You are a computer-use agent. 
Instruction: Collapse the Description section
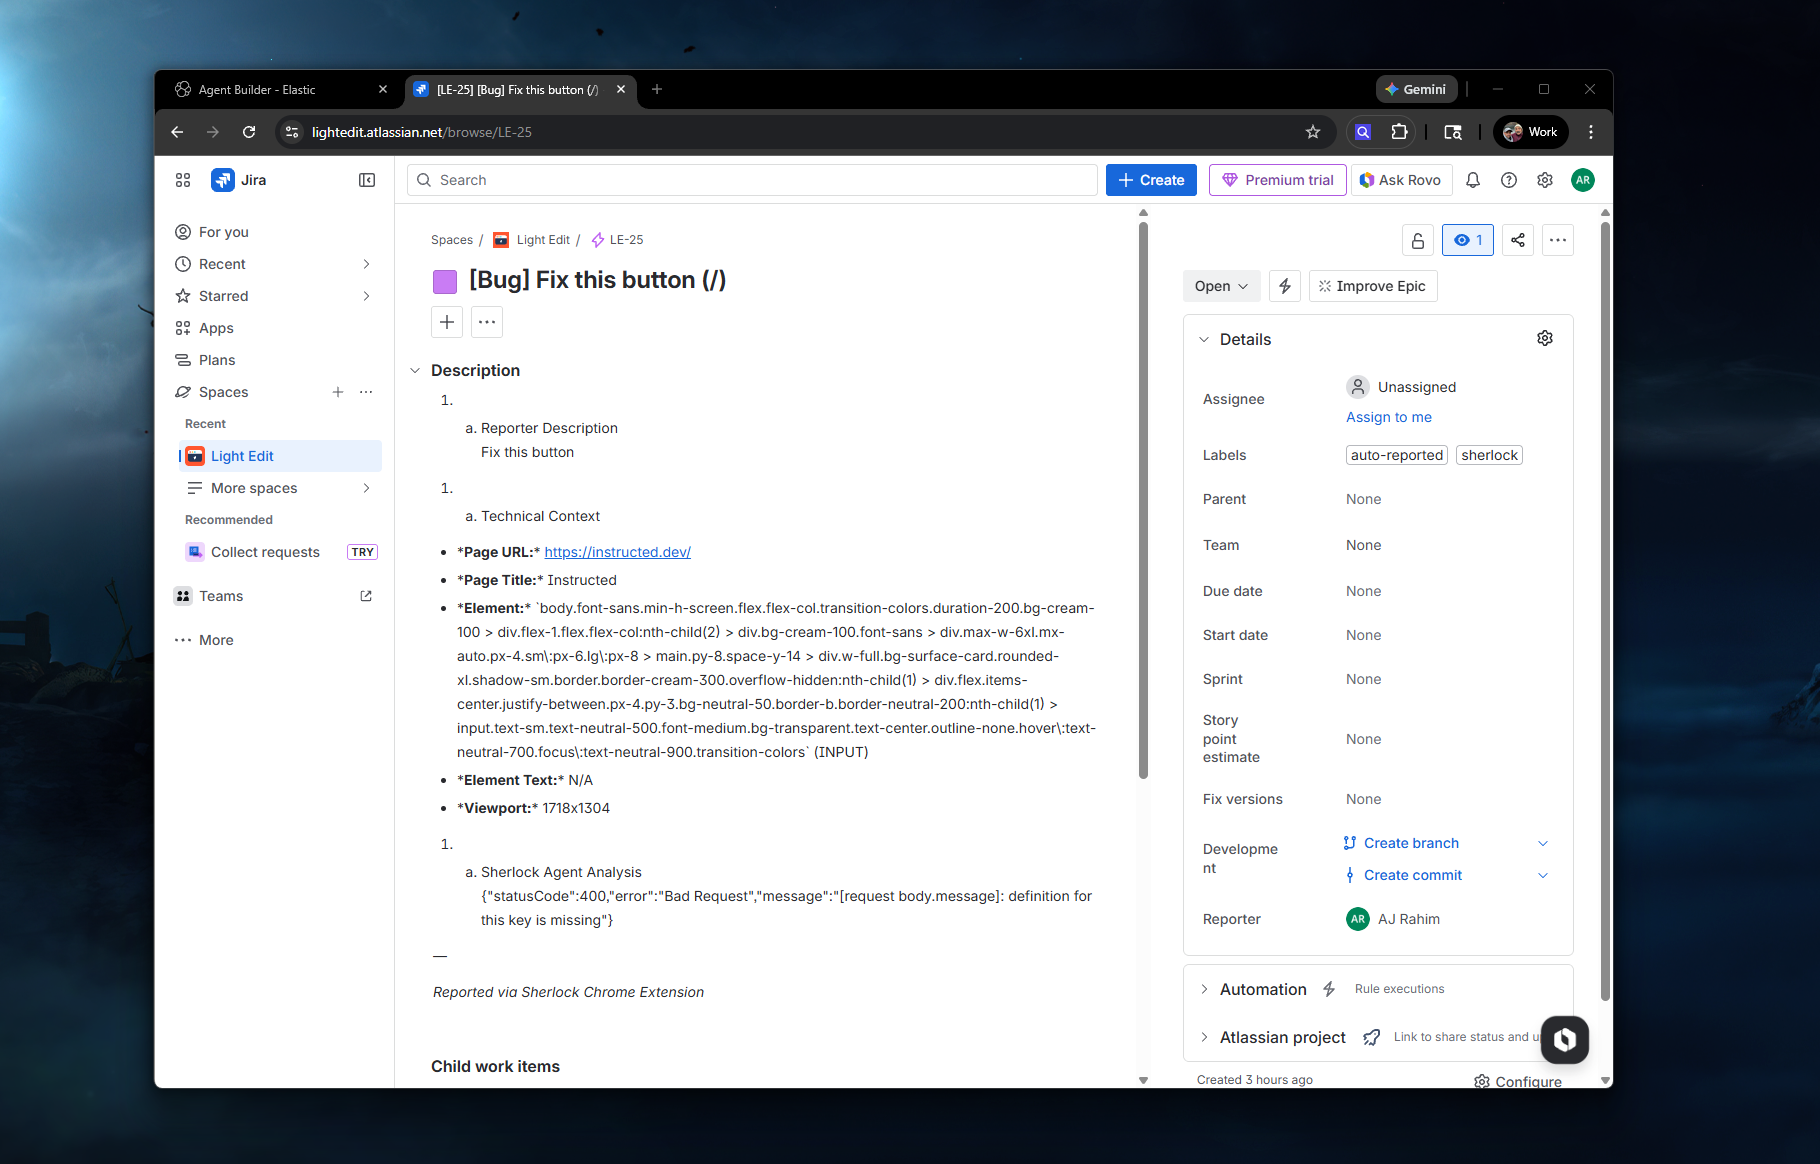coord(415,371)
